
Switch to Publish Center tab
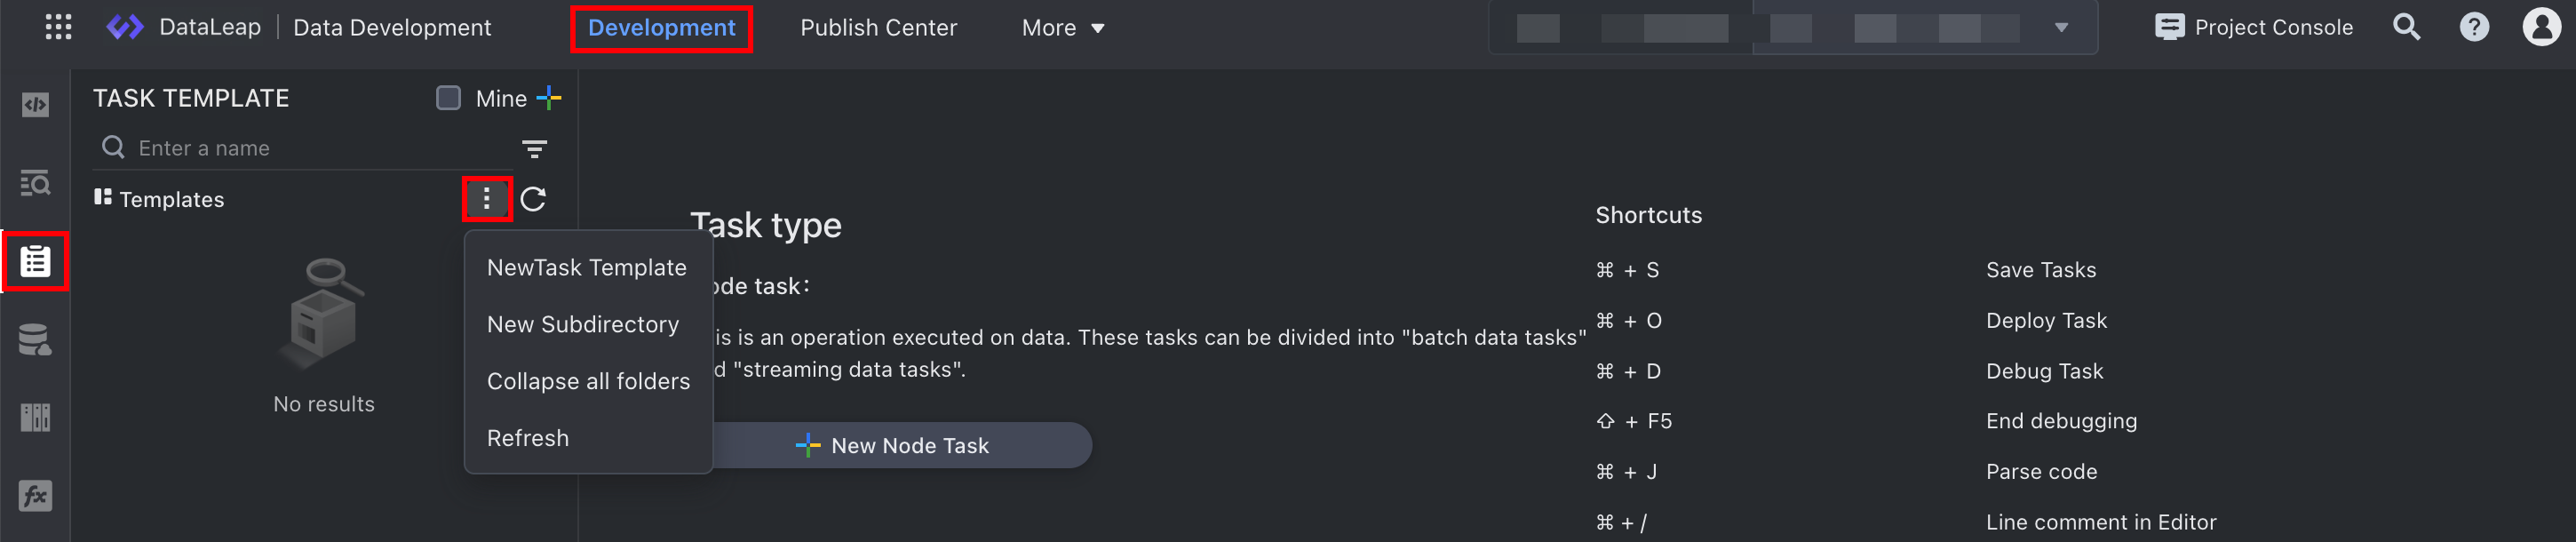878,28
